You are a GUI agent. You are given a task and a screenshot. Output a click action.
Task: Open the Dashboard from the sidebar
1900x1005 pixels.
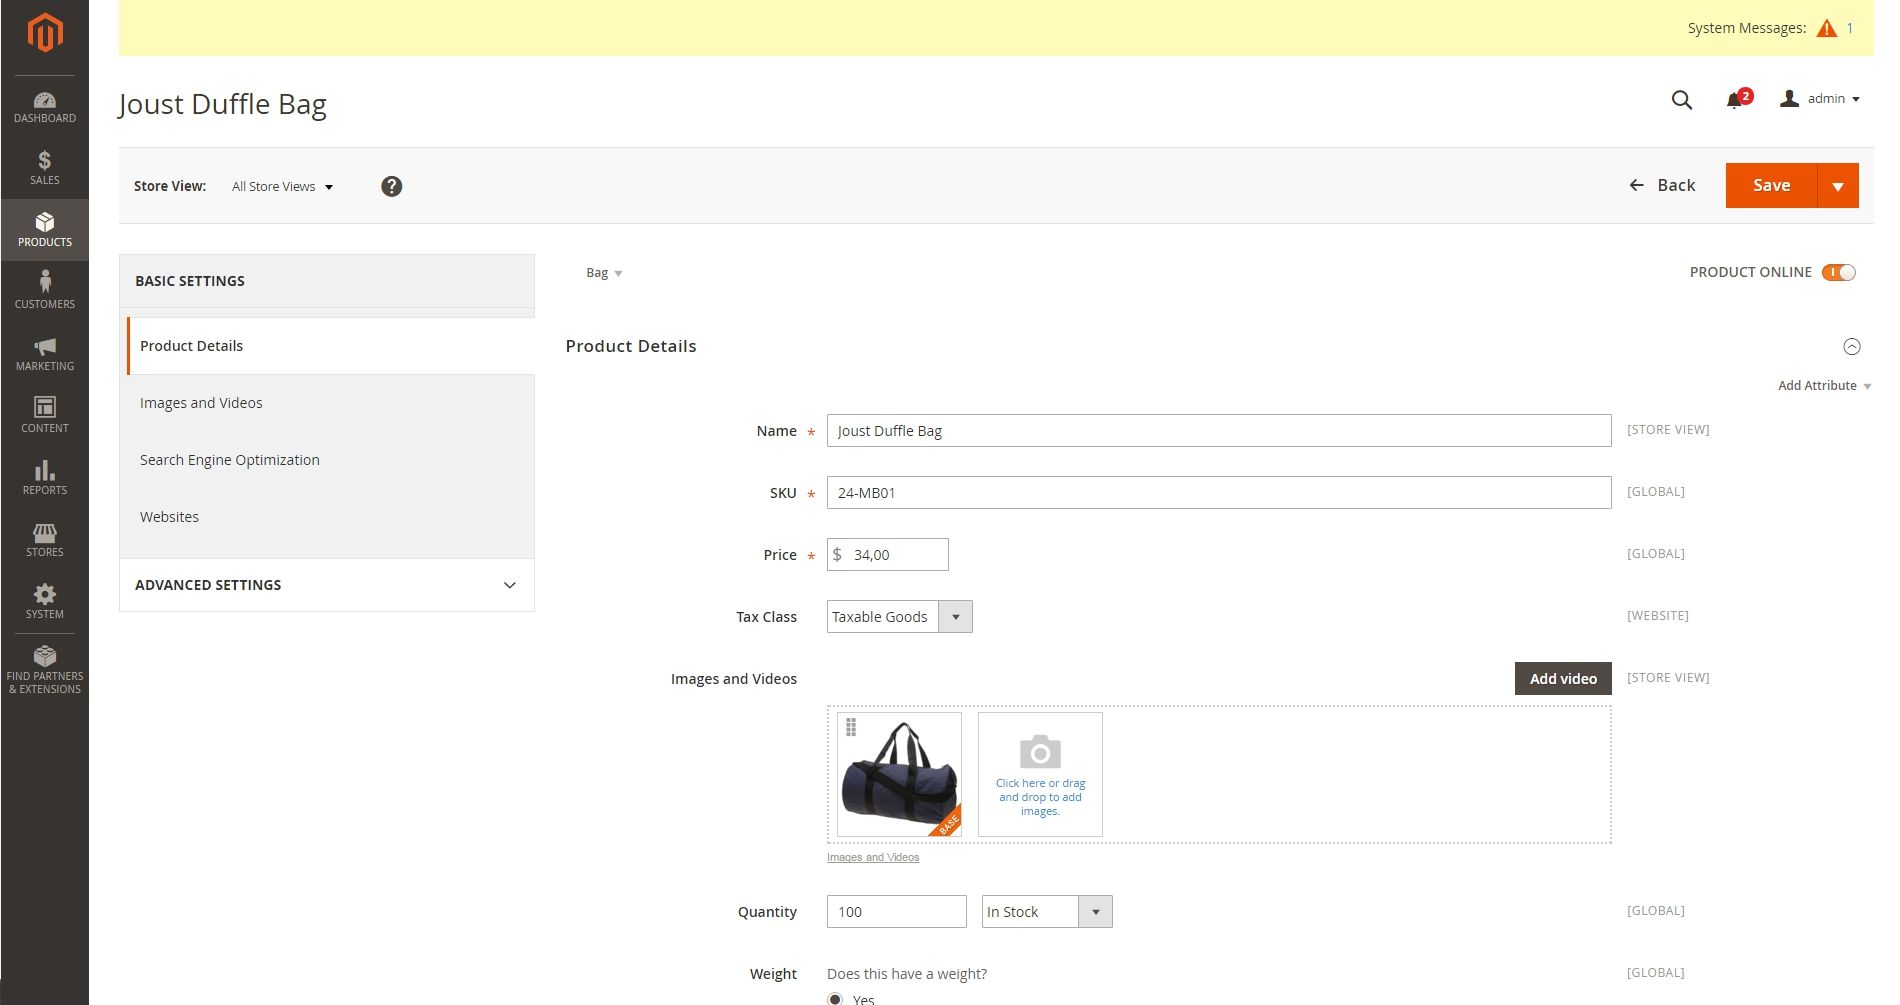[44, 107]
